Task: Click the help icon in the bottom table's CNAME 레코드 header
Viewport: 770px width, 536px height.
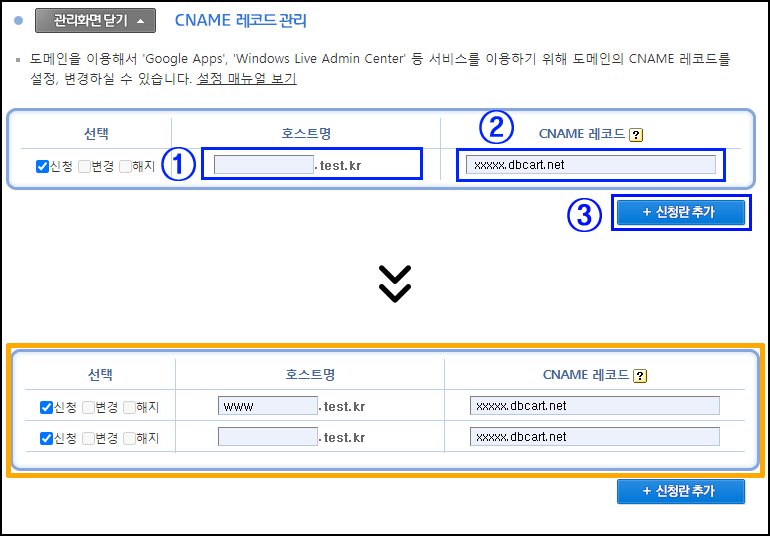Action: click(x=640, y=376)
